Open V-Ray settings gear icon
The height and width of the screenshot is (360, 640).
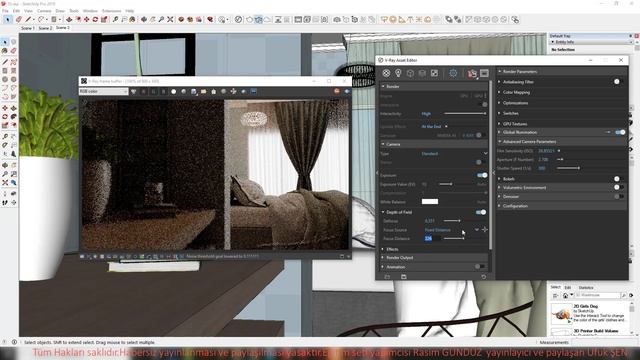tap(453, 73)
